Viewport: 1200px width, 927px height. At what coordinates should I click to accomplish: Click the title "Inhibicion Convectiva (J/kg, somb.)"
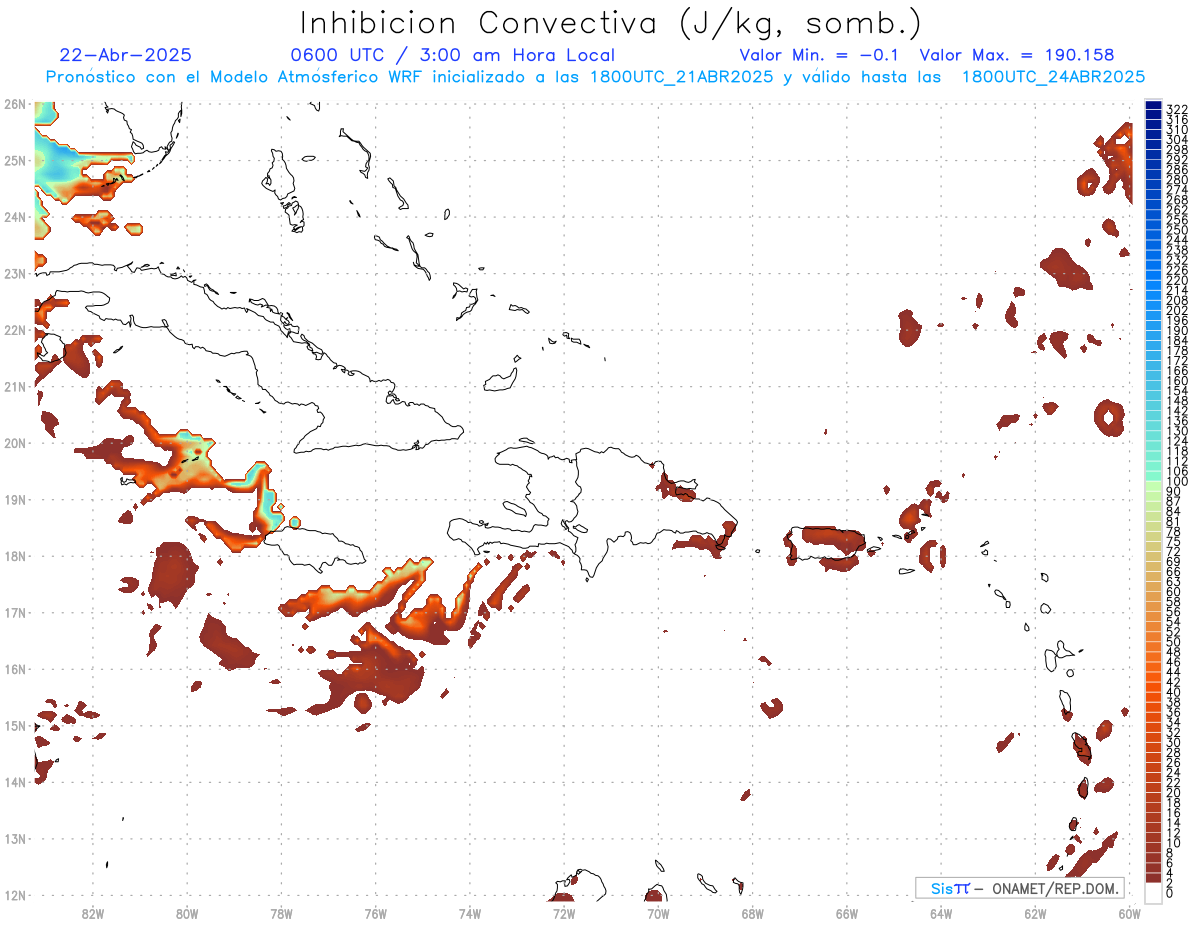(610, 23)
